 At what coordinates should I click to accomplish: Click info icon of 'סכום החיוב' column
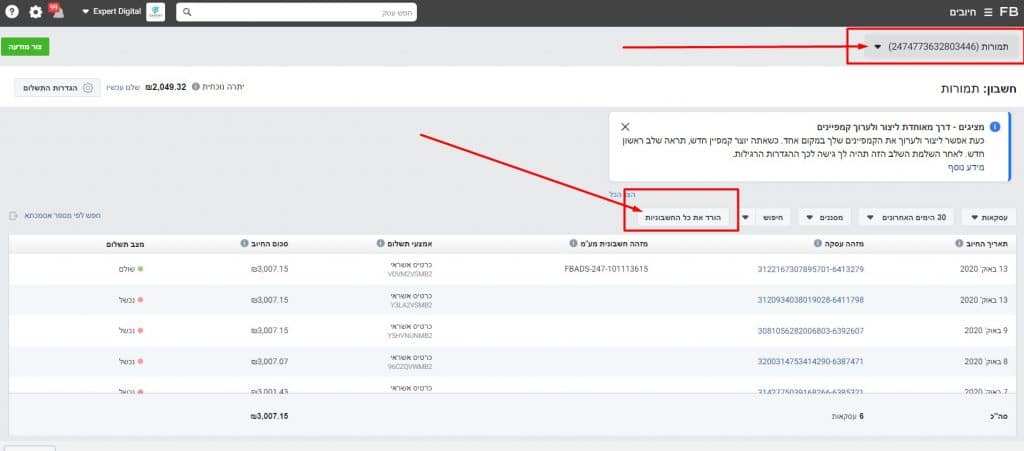(244, 243)
